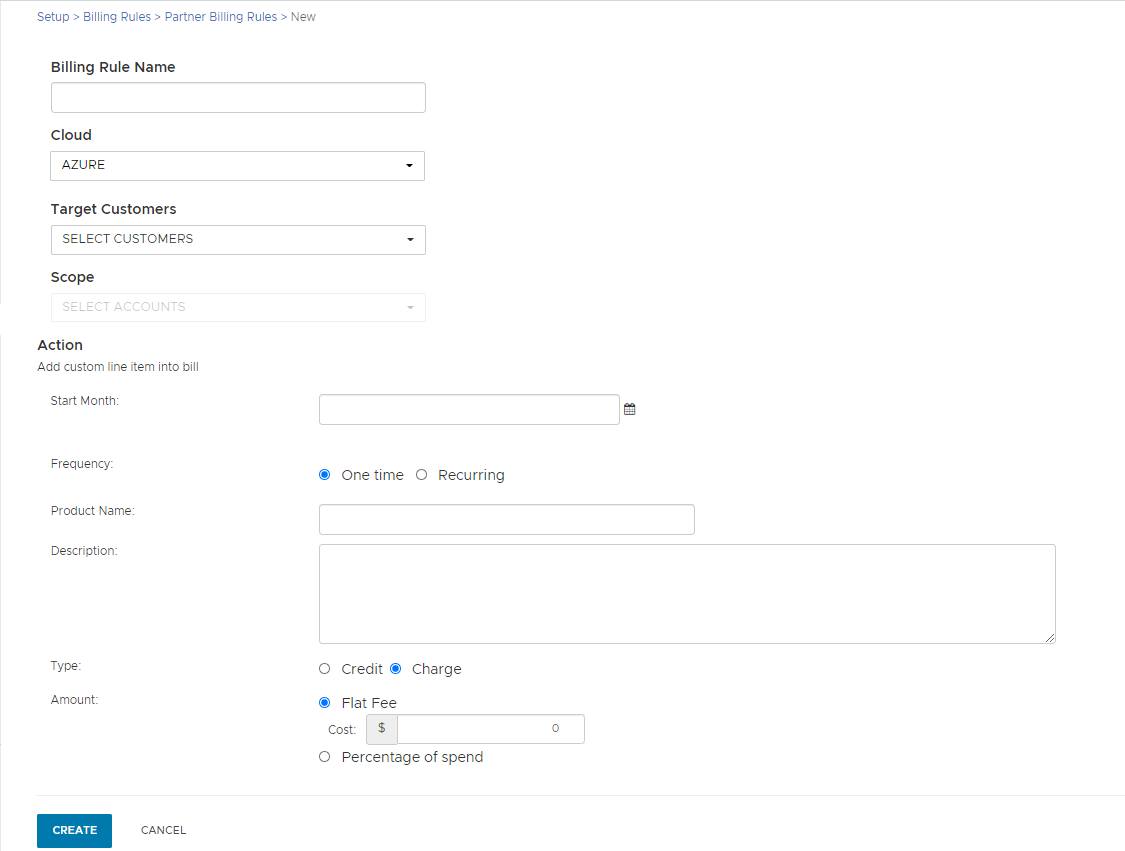Open the Scope accounts dropdown
This screenshot has height=851, width=1125.
(x=237, y=307)
